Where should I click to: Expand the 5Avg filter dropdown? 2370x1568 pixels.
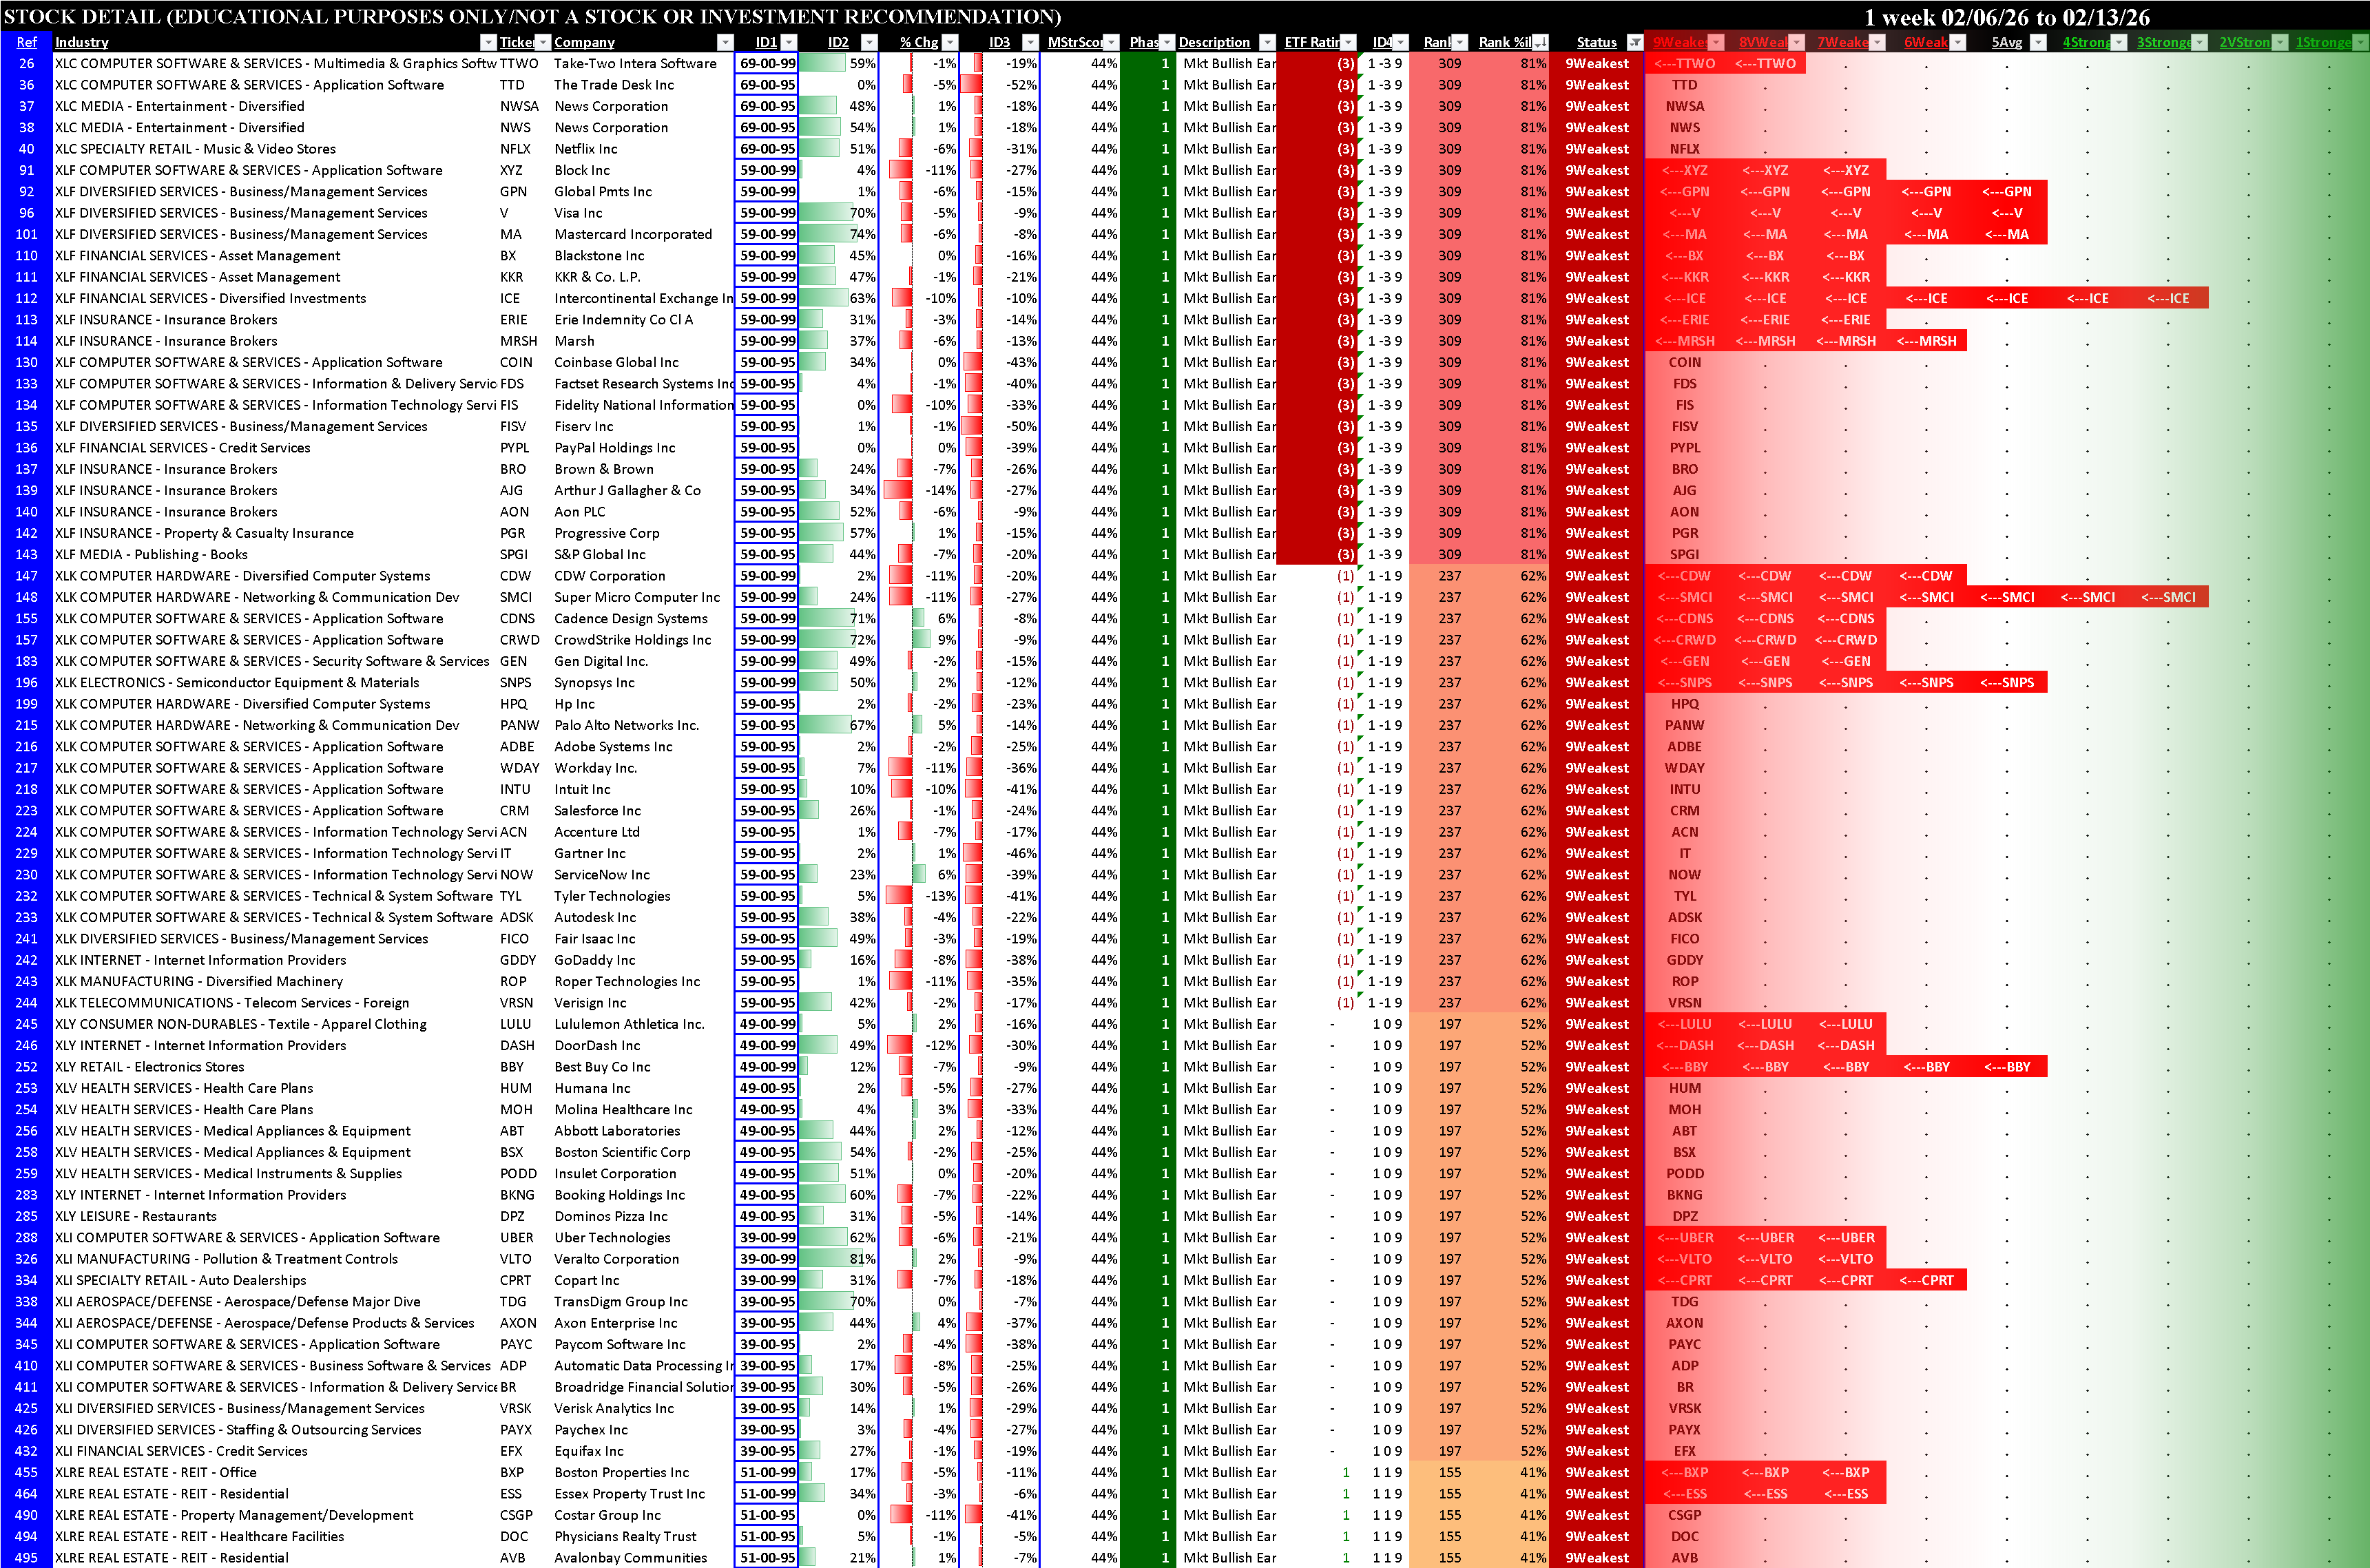(x=2039, y=42)
